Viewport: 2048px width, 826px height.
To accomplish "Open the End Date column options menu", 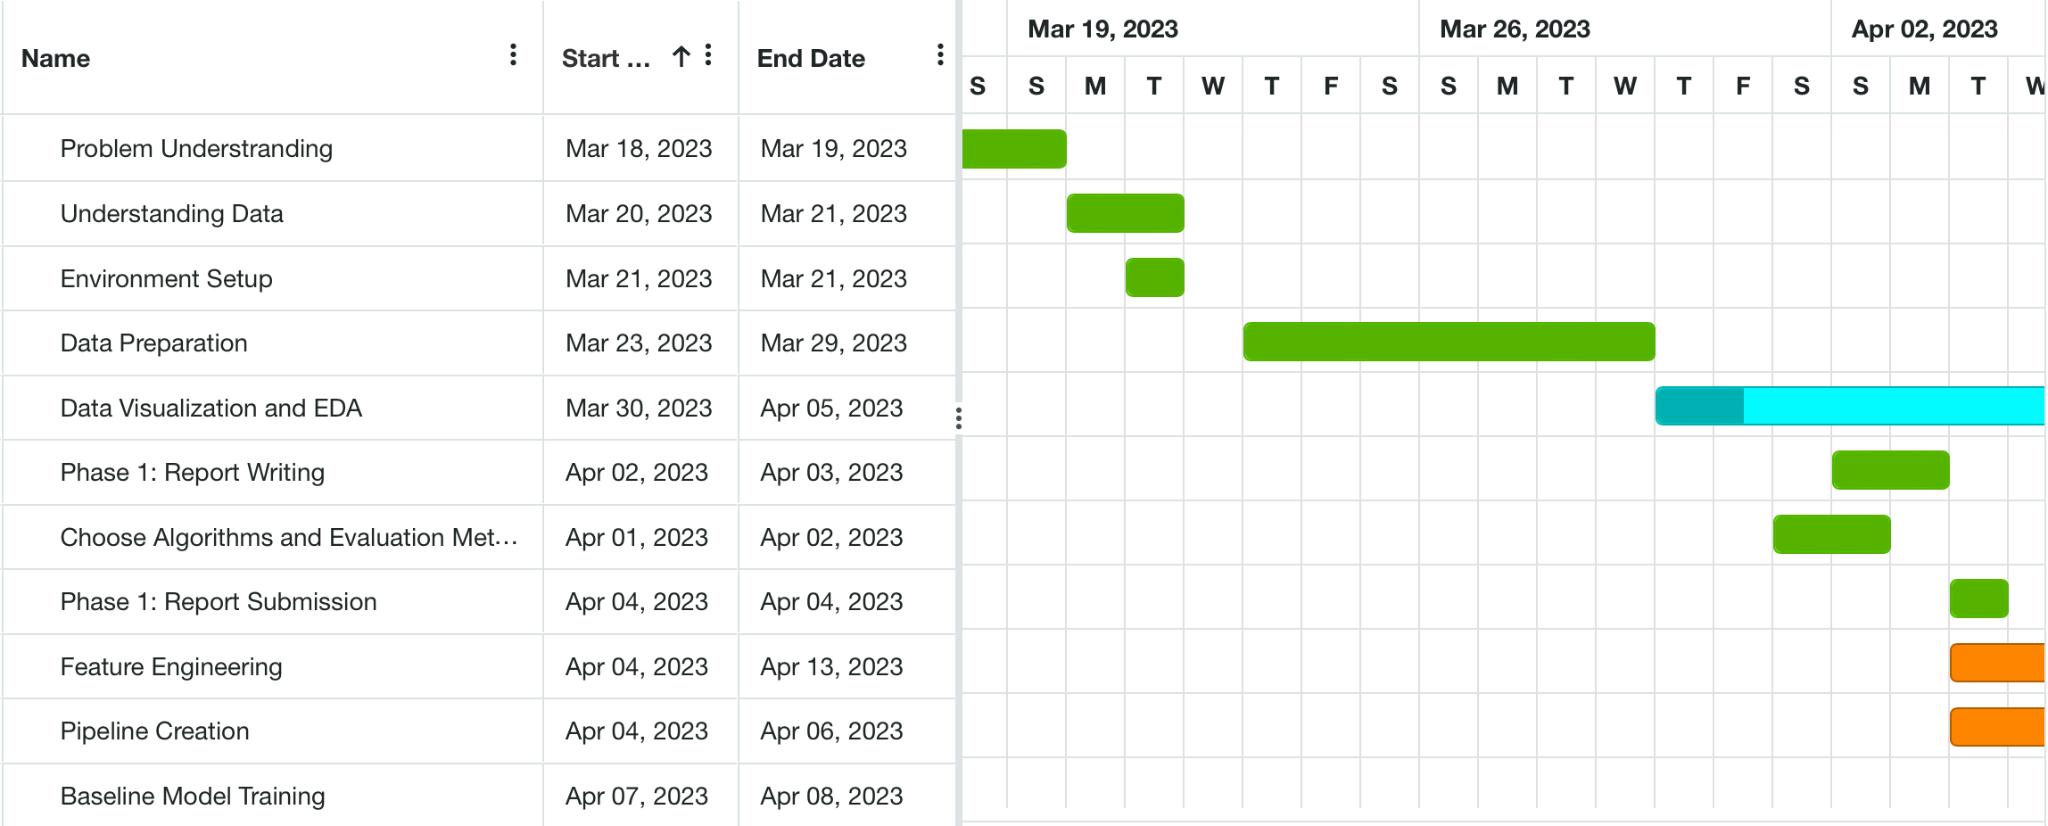I will click(939, 55).
